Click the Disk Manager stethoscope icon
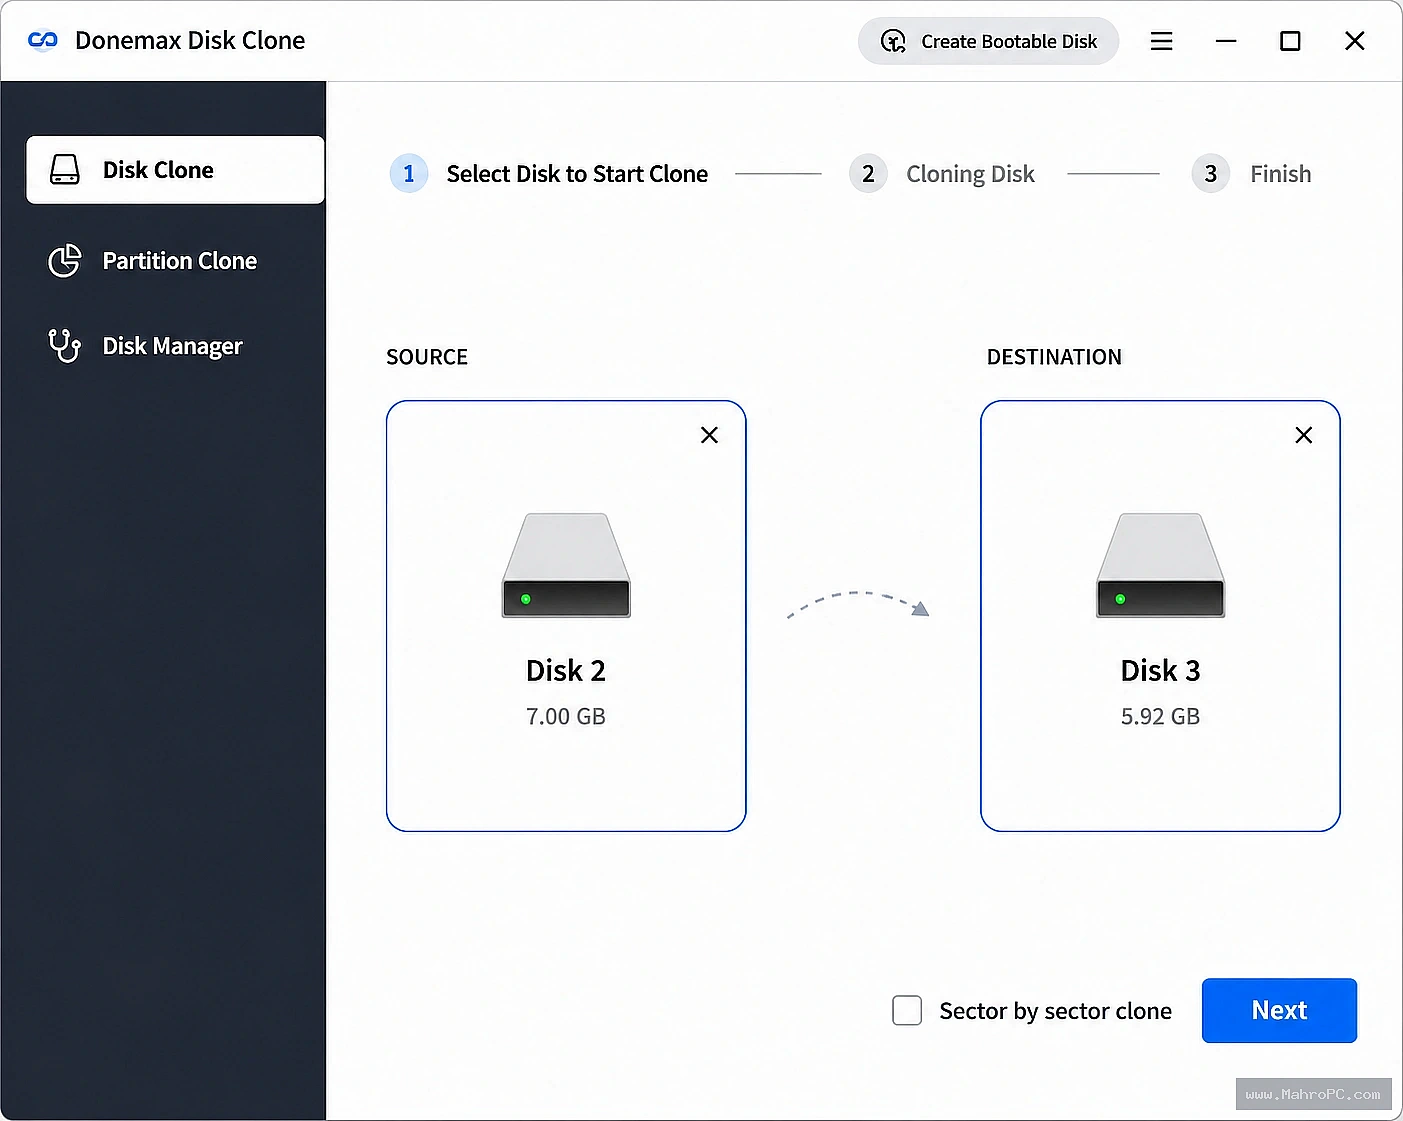Viewport: 1403px width, 1121px height. 65,346
